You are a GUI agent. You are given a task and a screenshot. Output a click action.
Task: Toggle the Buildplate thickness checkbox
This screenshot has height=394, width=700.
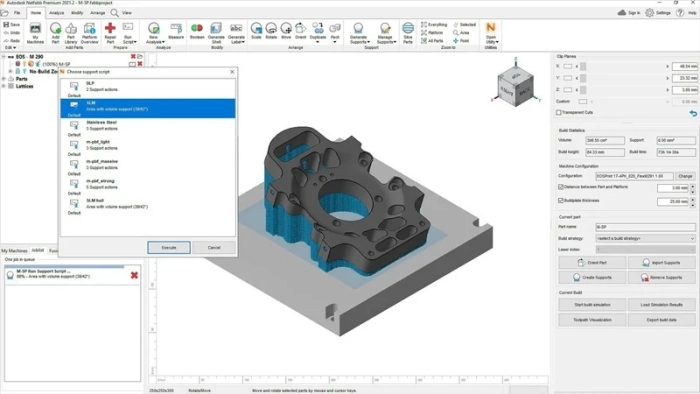click(561, 201)
